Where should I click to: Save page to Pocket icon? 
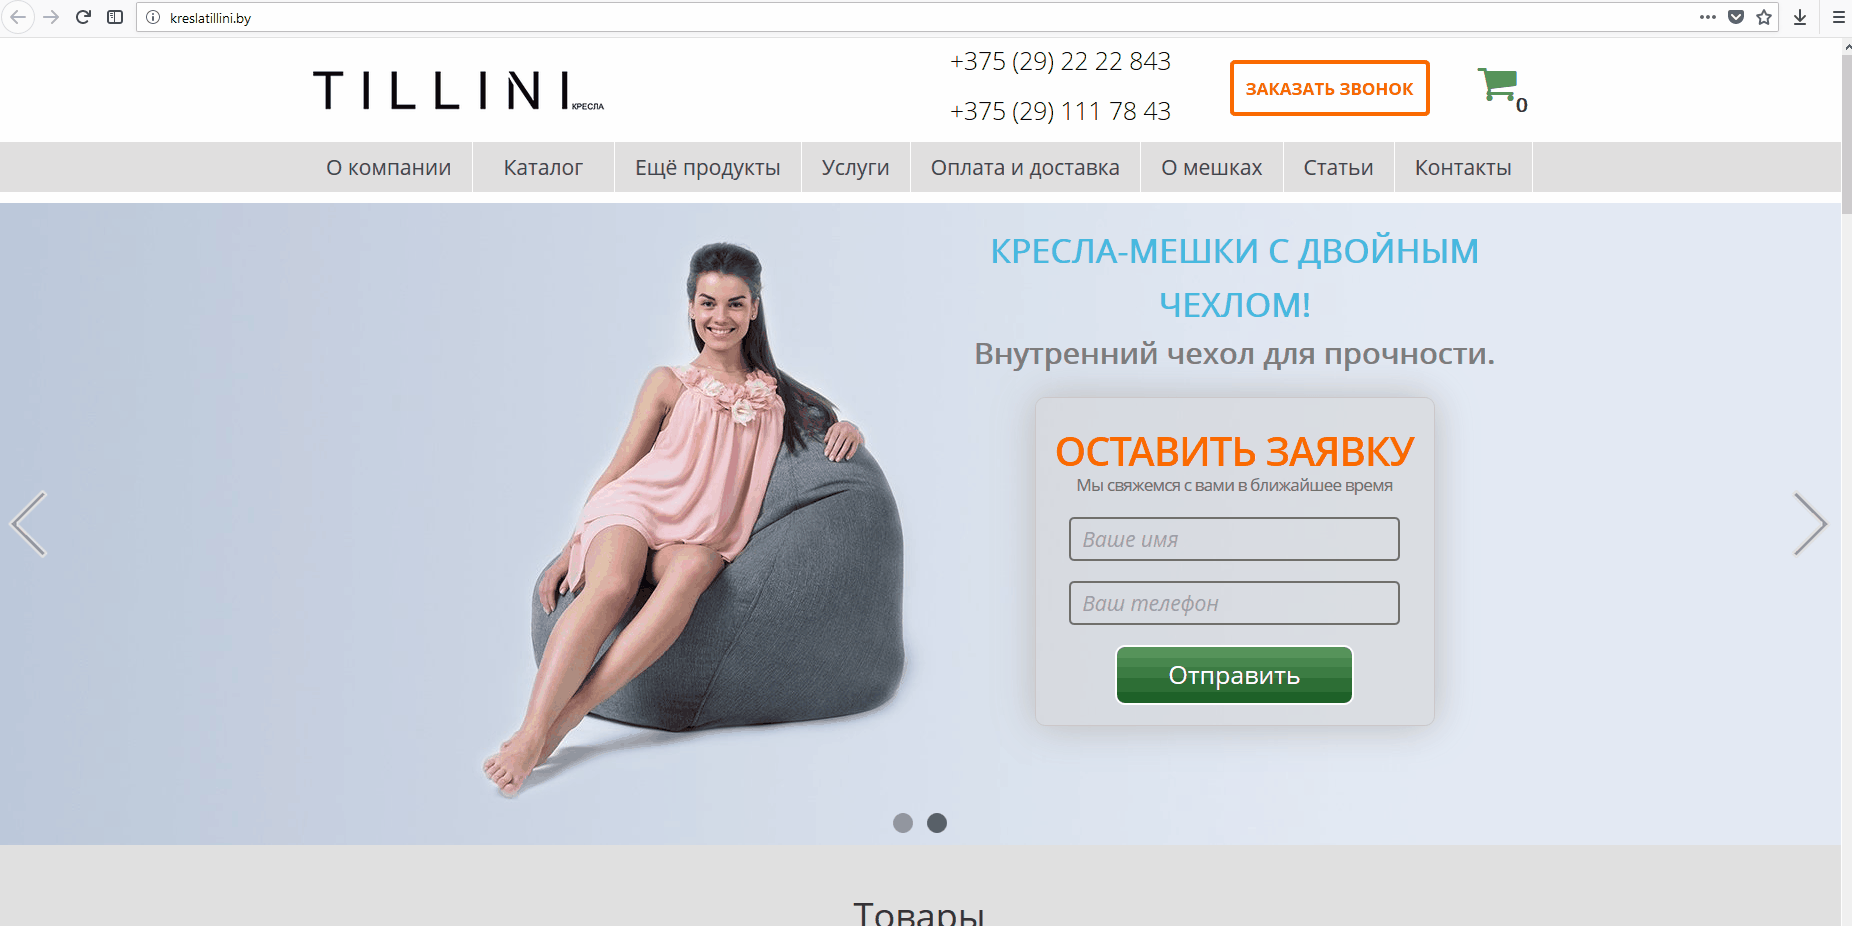point(1736,17)
